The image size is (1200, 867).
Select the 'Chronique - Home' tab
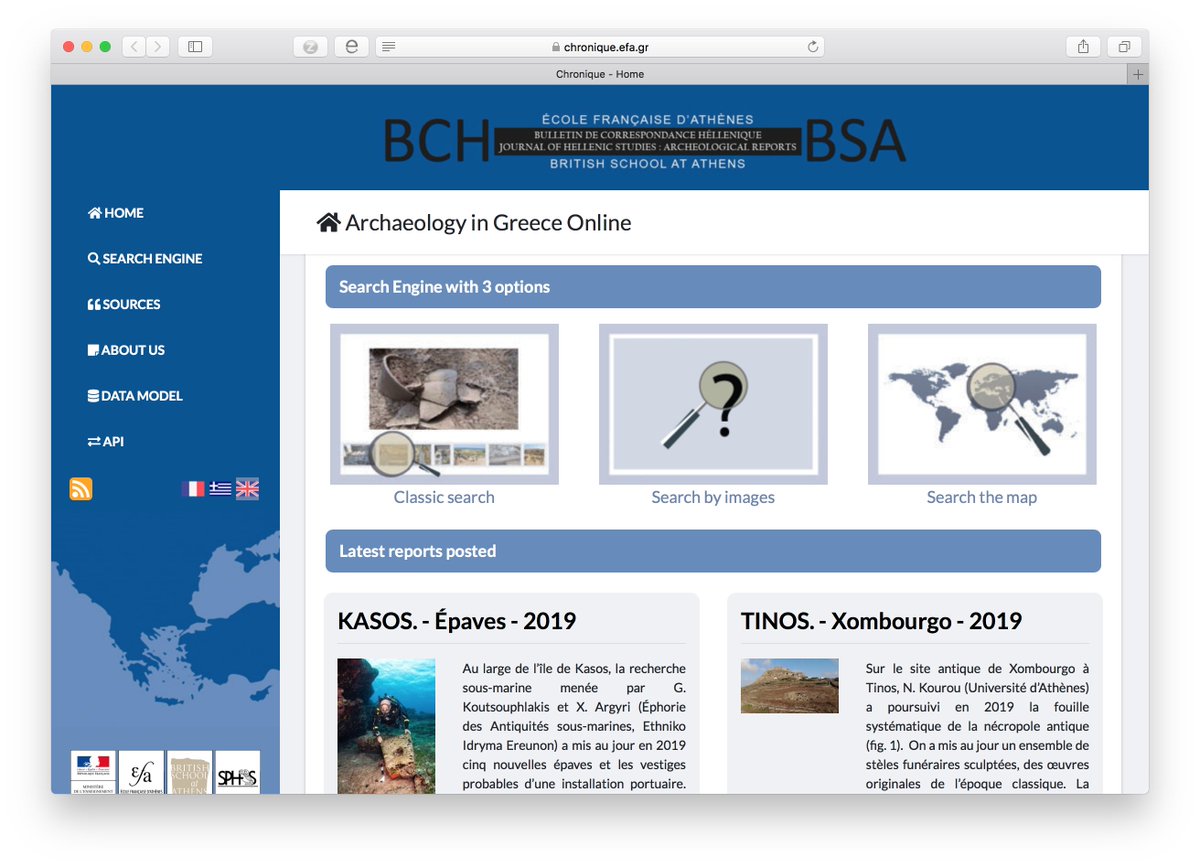(600, 74)
